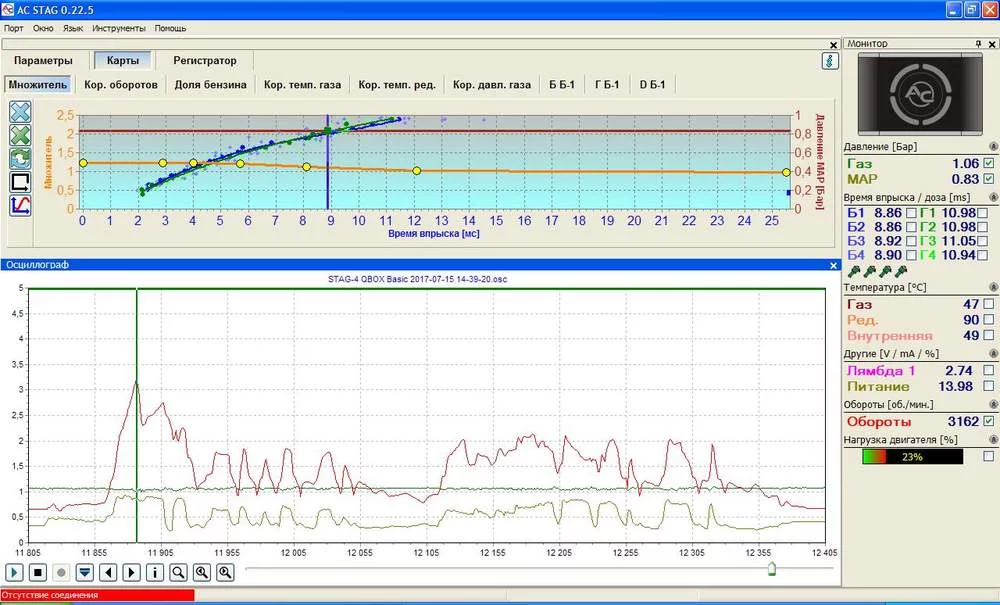This screenshot has width=1000, height=605.
Task: Close the maps panel with its X
Action: (834, 45)
